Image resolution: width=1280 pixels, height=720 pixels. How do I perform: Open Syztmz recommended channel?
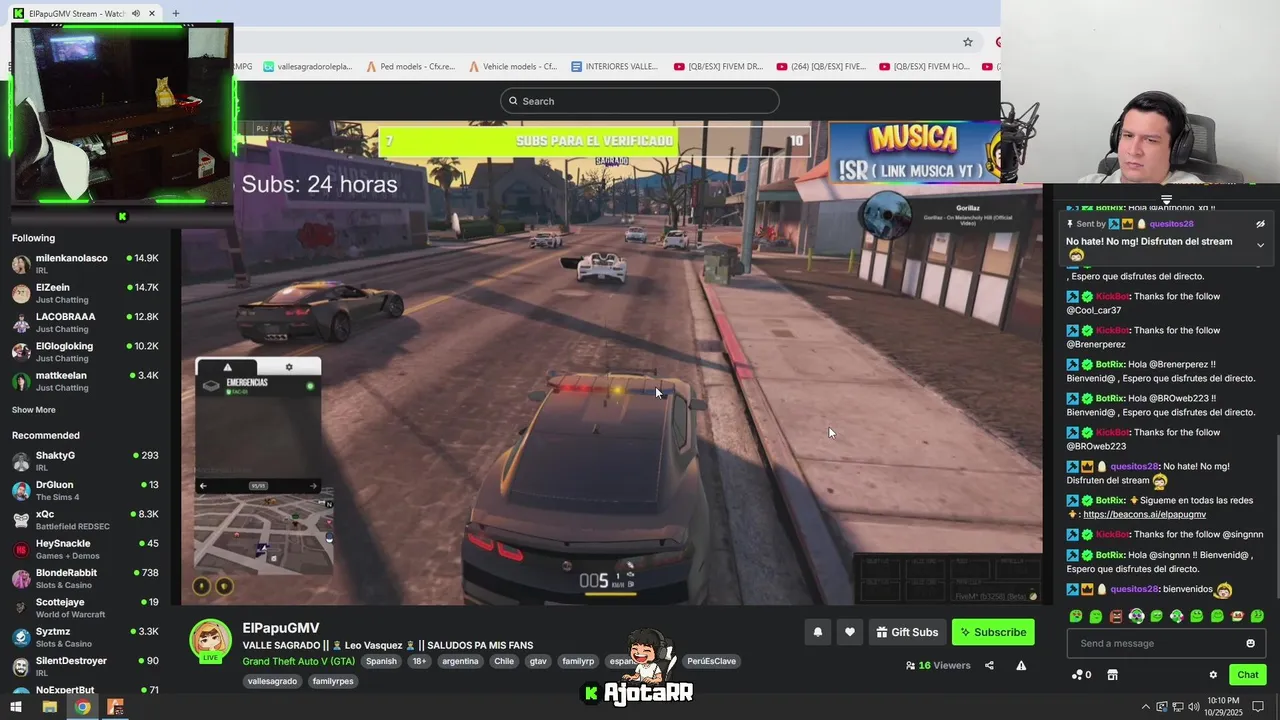(x=85, y=637)
